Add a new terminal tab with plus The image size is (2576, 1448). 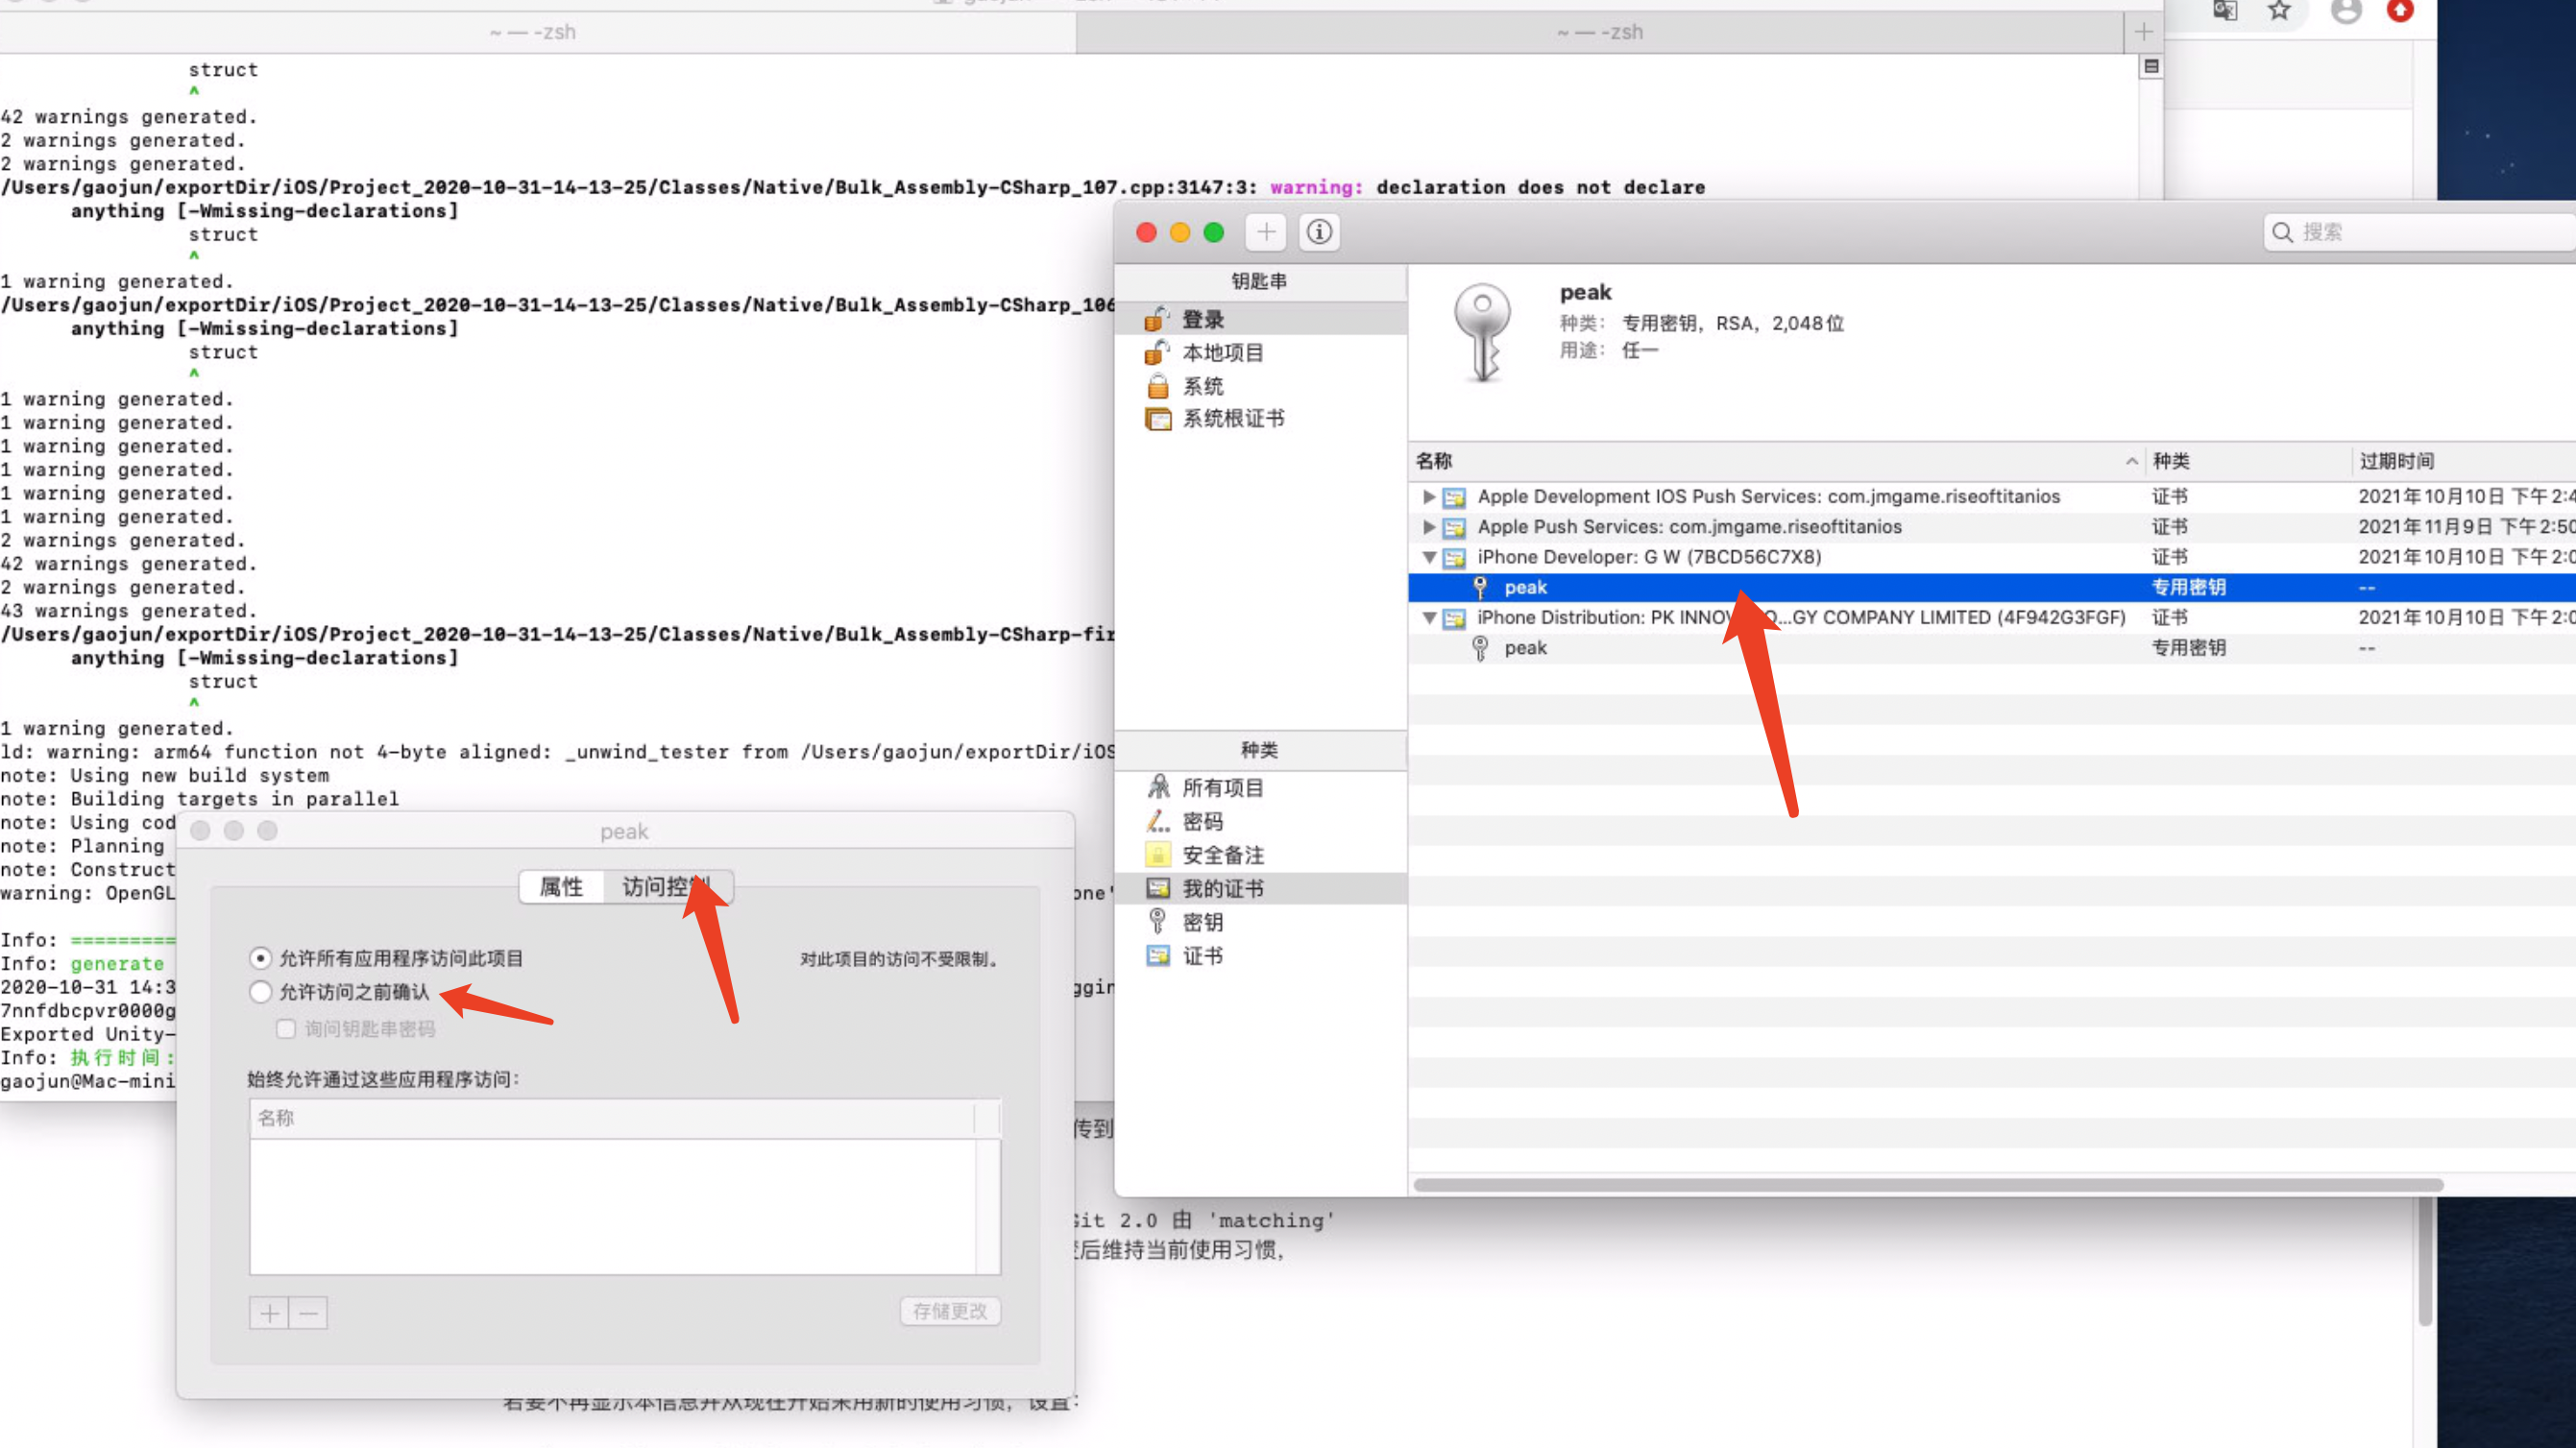pos(2143,32)
